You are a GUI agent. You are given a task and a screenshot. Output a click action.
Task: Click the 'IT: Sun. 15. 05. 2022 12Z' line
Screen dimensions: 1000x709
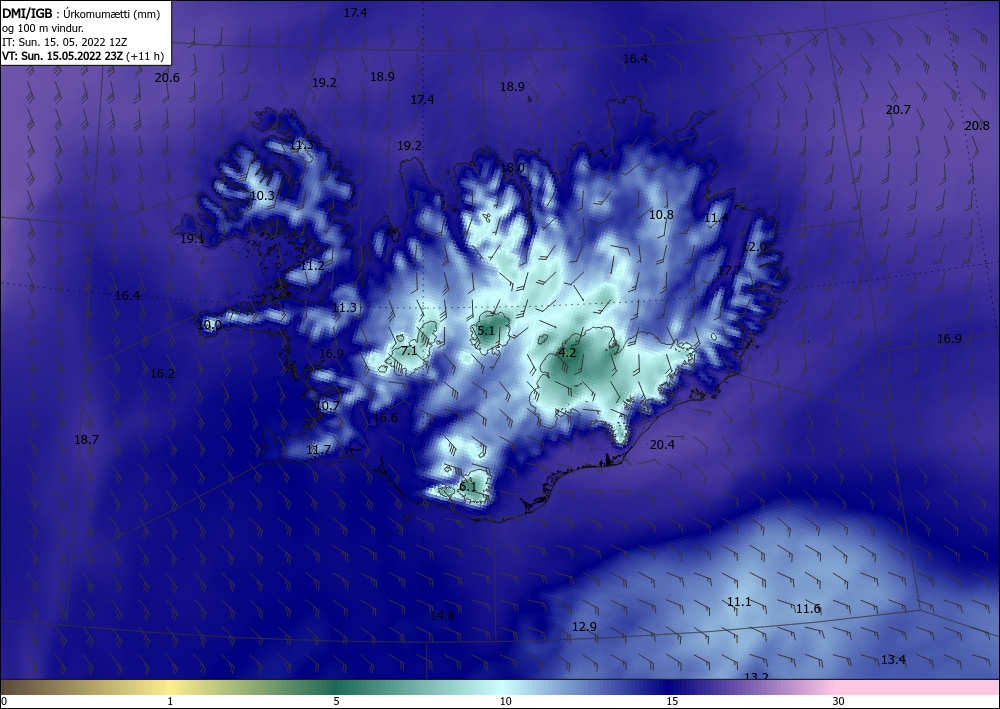(64, 42)
